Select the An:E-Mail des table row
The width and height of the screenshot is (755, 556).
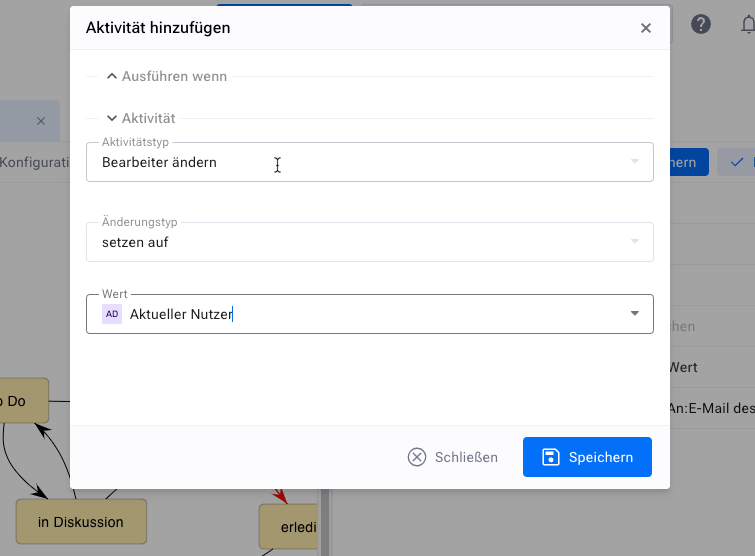click(712, 407)
